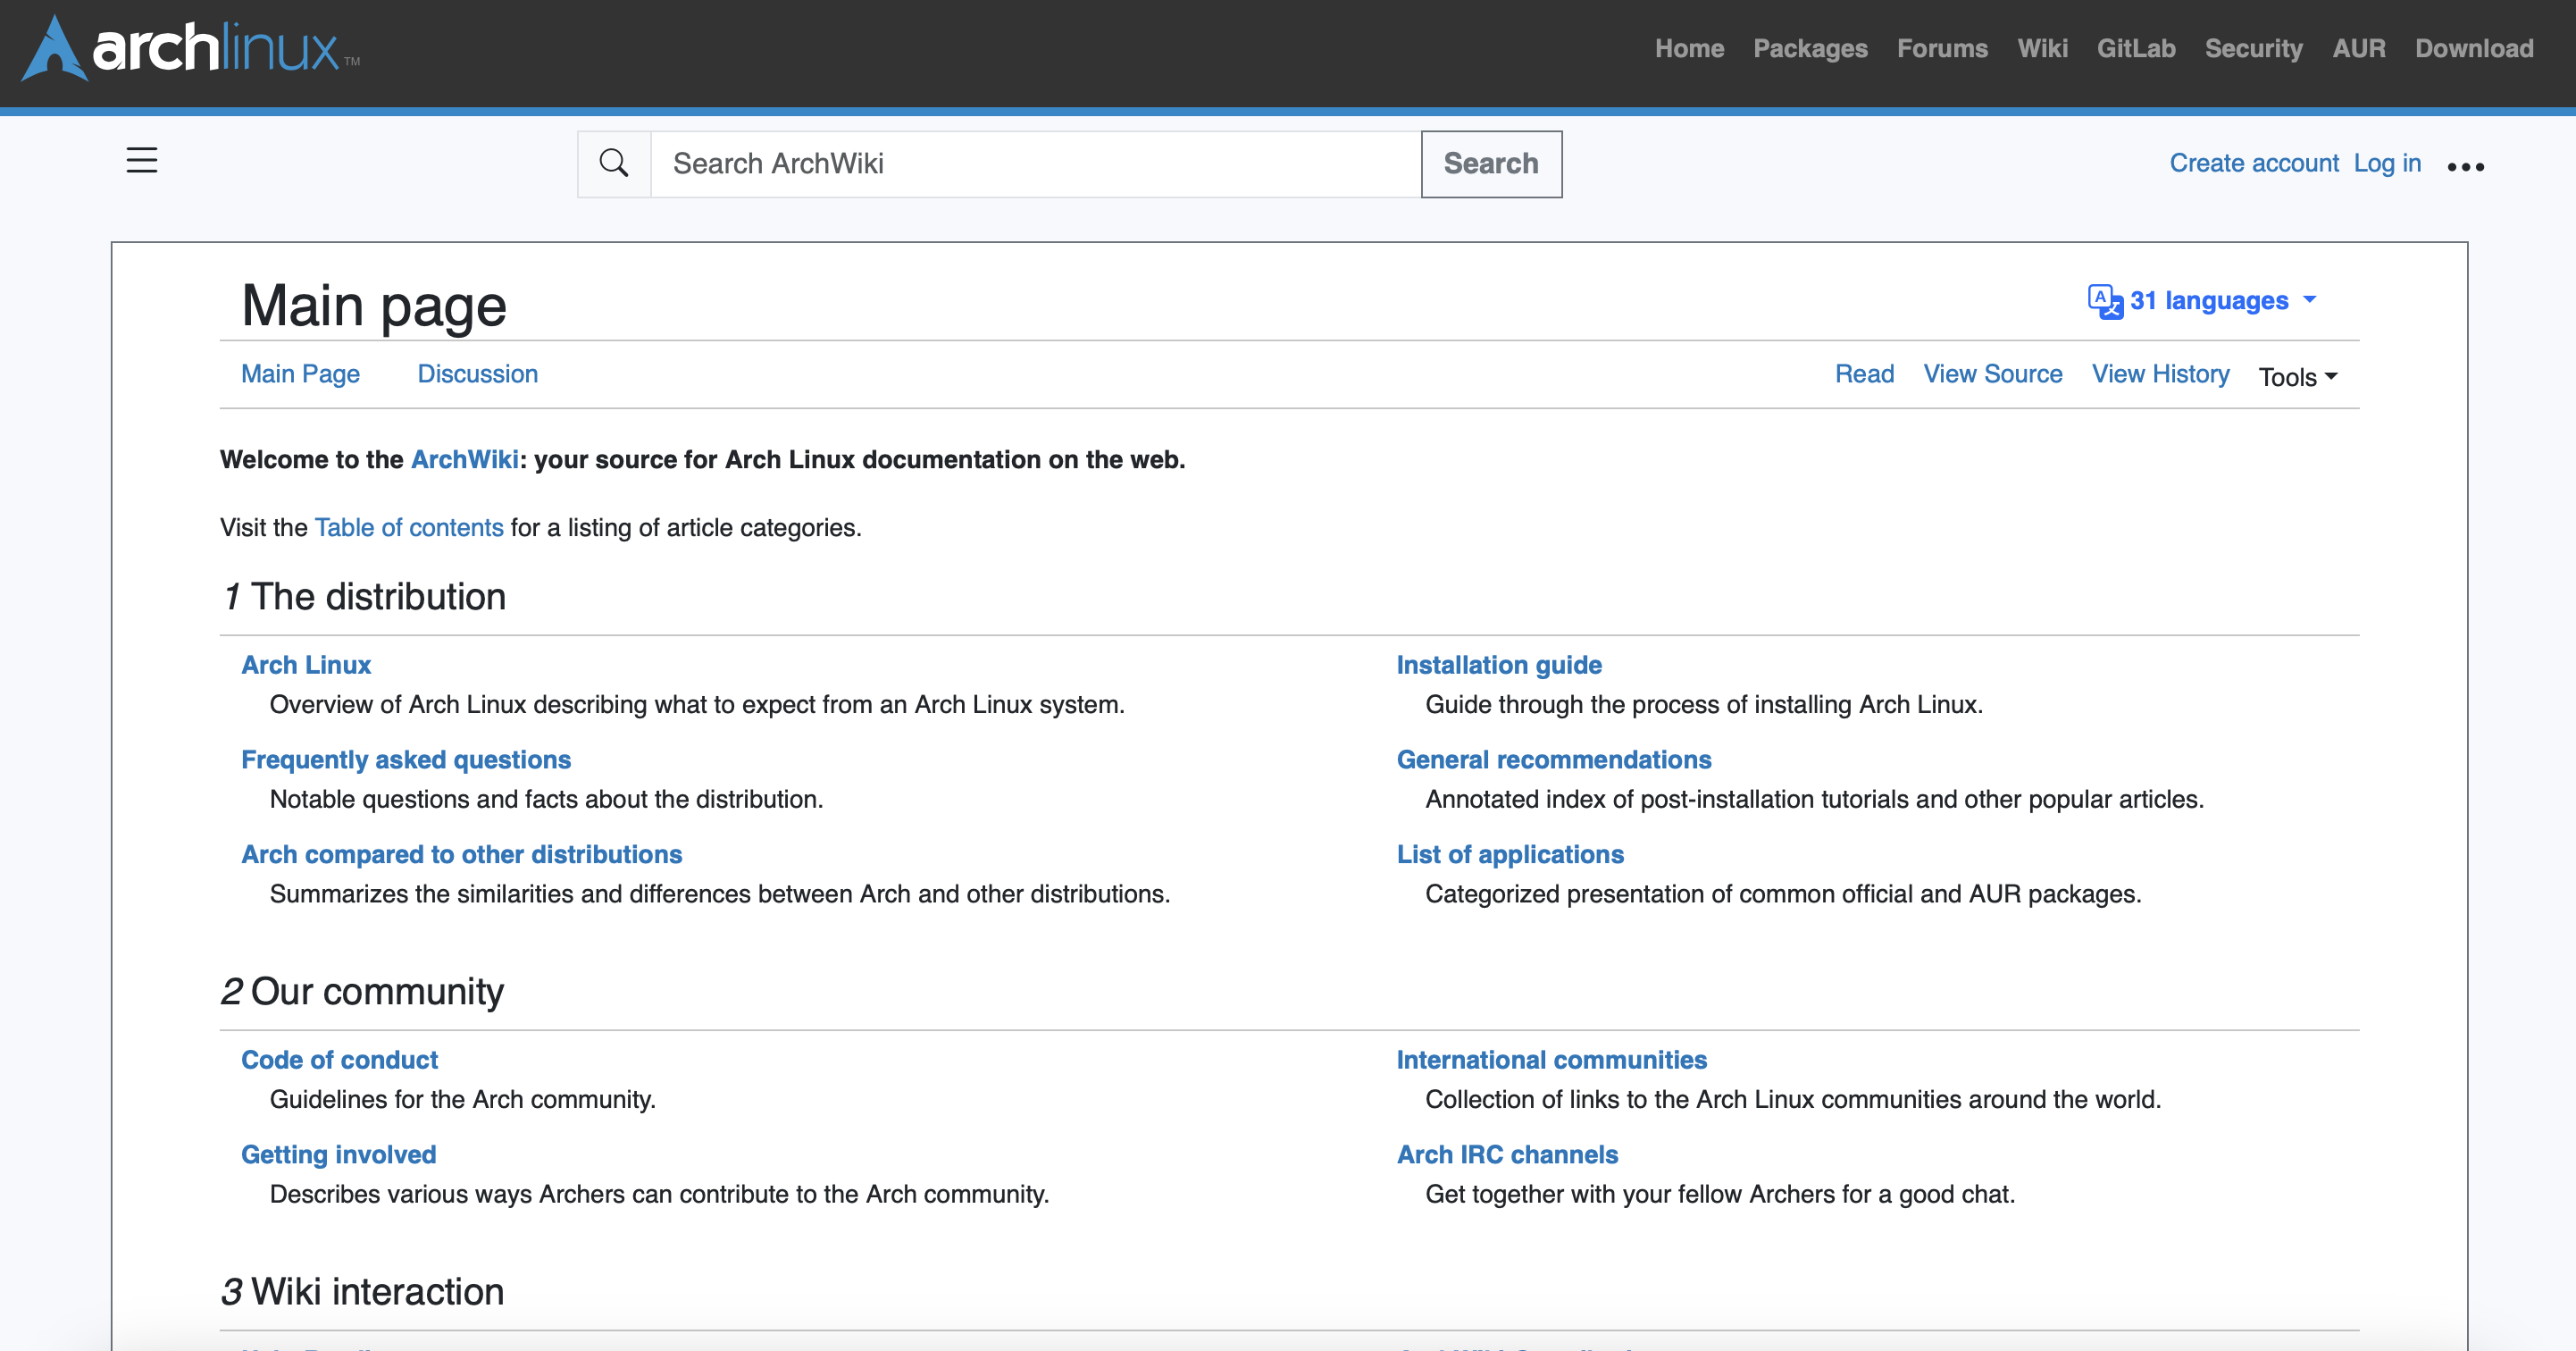Expand the Tools dropdown menu
Viewport: 2576px width, 1351px height.
2297,377
